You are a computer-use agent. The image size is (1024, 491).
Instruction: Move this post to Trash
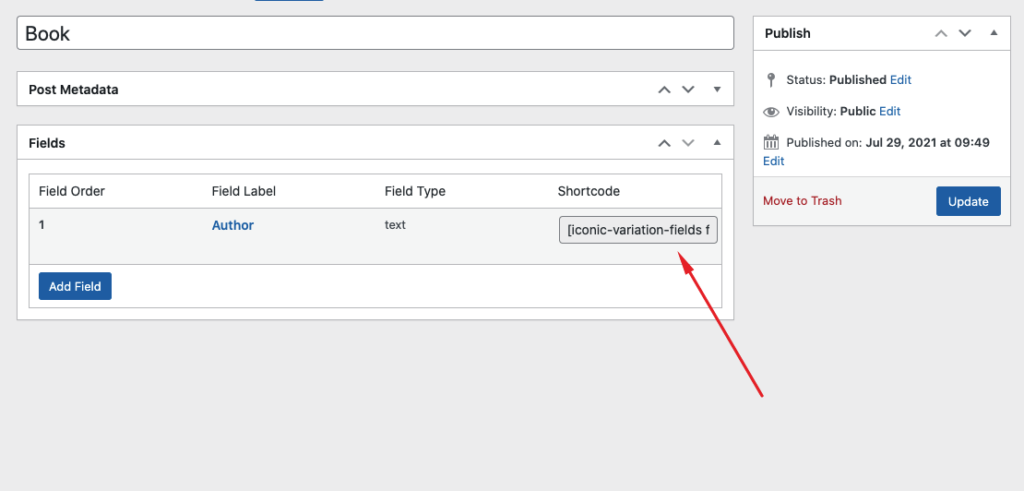pyautogui.click(x=802, y=201)
